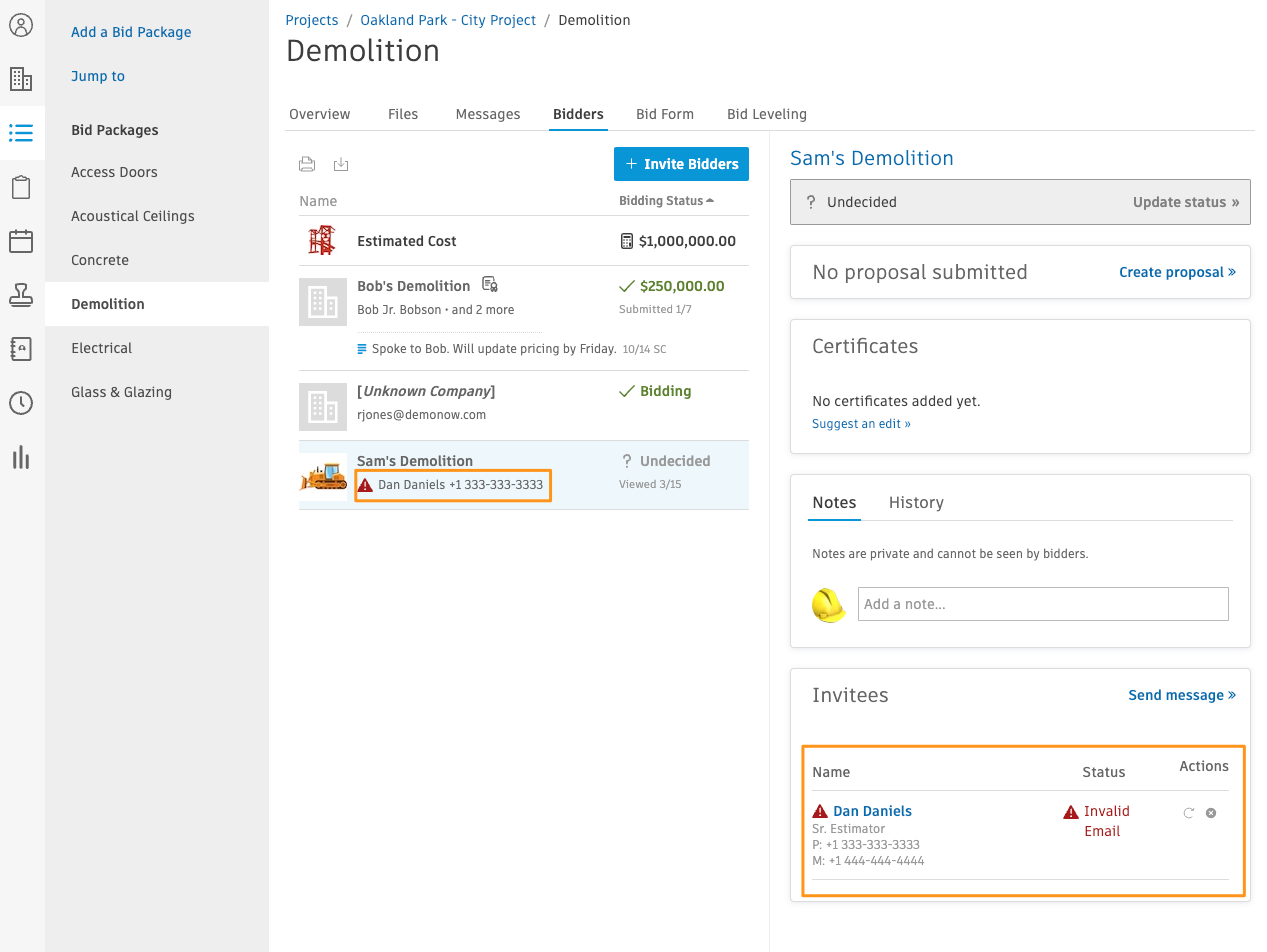Click the Add a note field

pyautogui.click(x=1043, y=604)
